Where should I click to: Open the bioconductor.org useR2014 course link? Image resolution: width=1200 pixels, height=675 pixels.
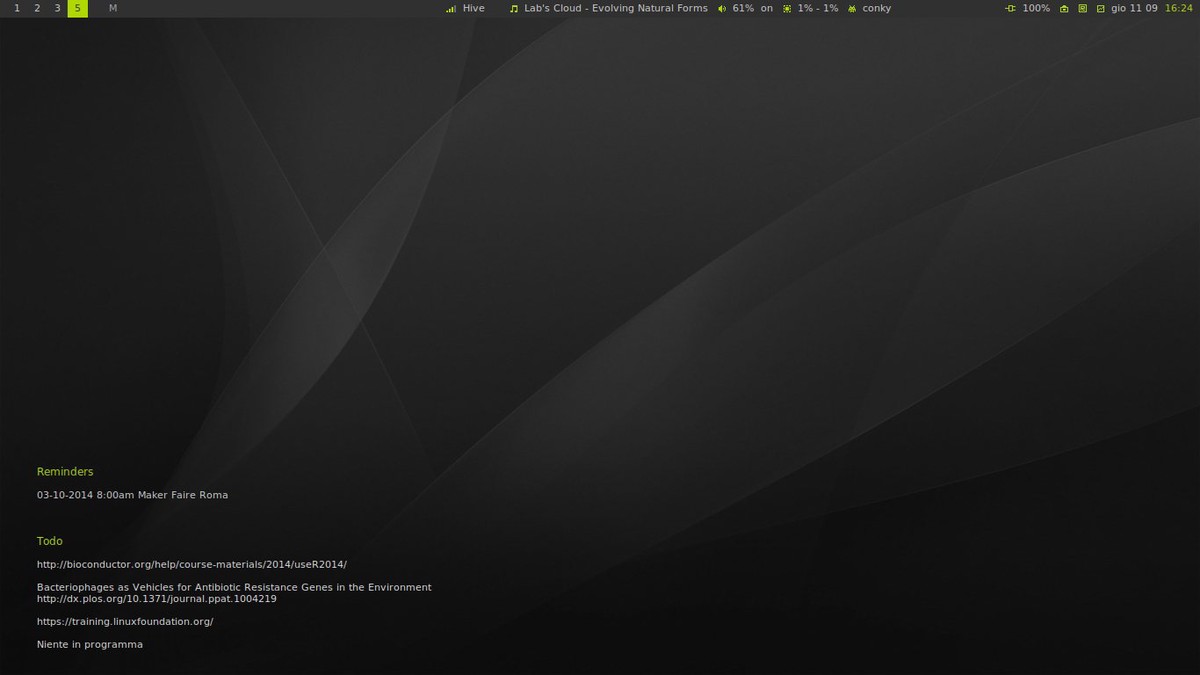(x=191, y=563)
